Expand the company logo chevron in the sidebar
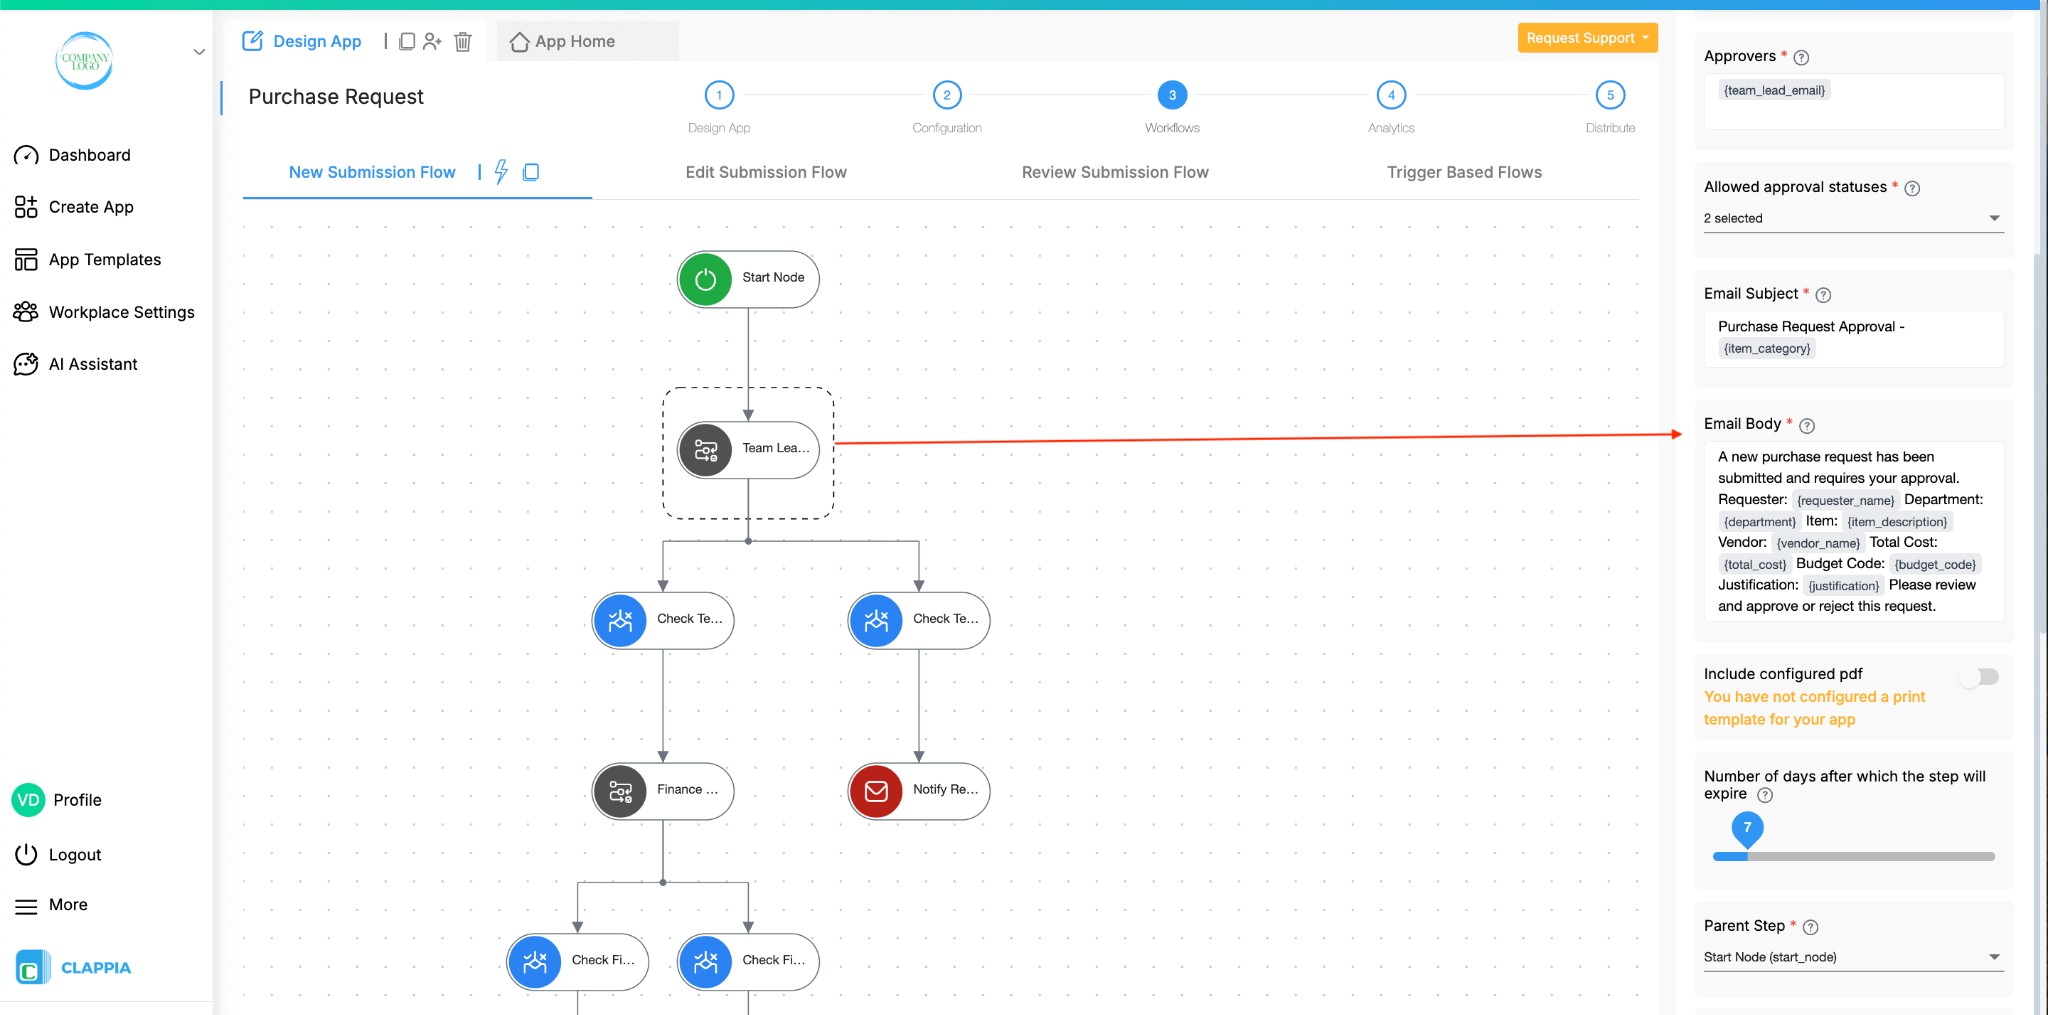This screenshot has width=2048, height=1015. tap(199, 52)
